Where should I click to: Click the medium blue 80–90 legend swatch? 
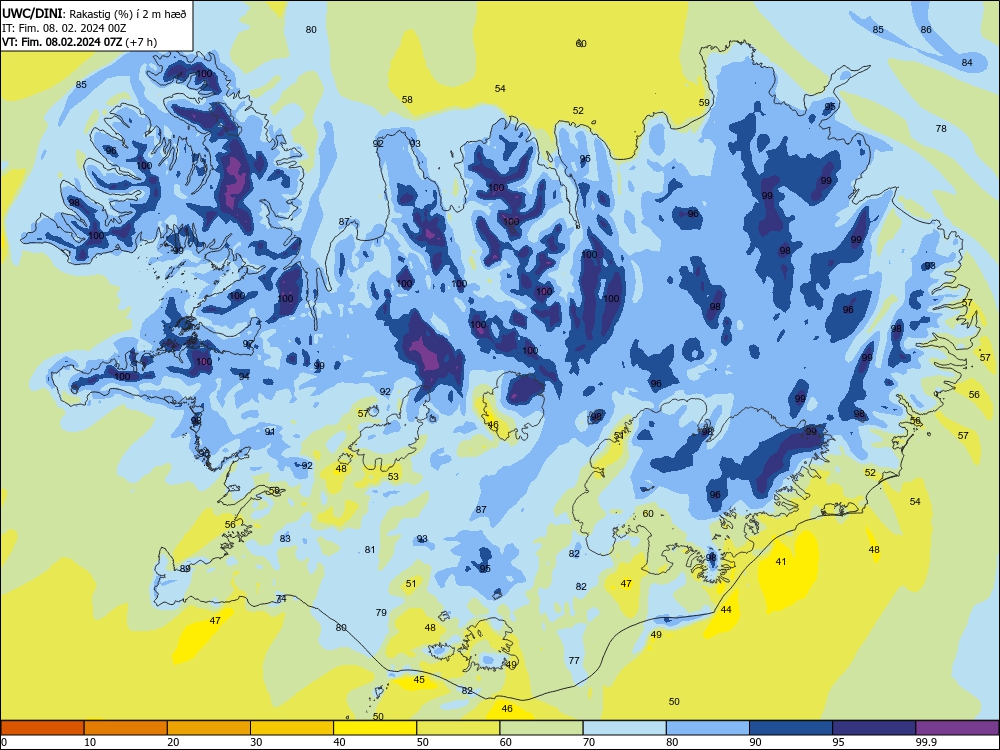(x=708, y=728)
